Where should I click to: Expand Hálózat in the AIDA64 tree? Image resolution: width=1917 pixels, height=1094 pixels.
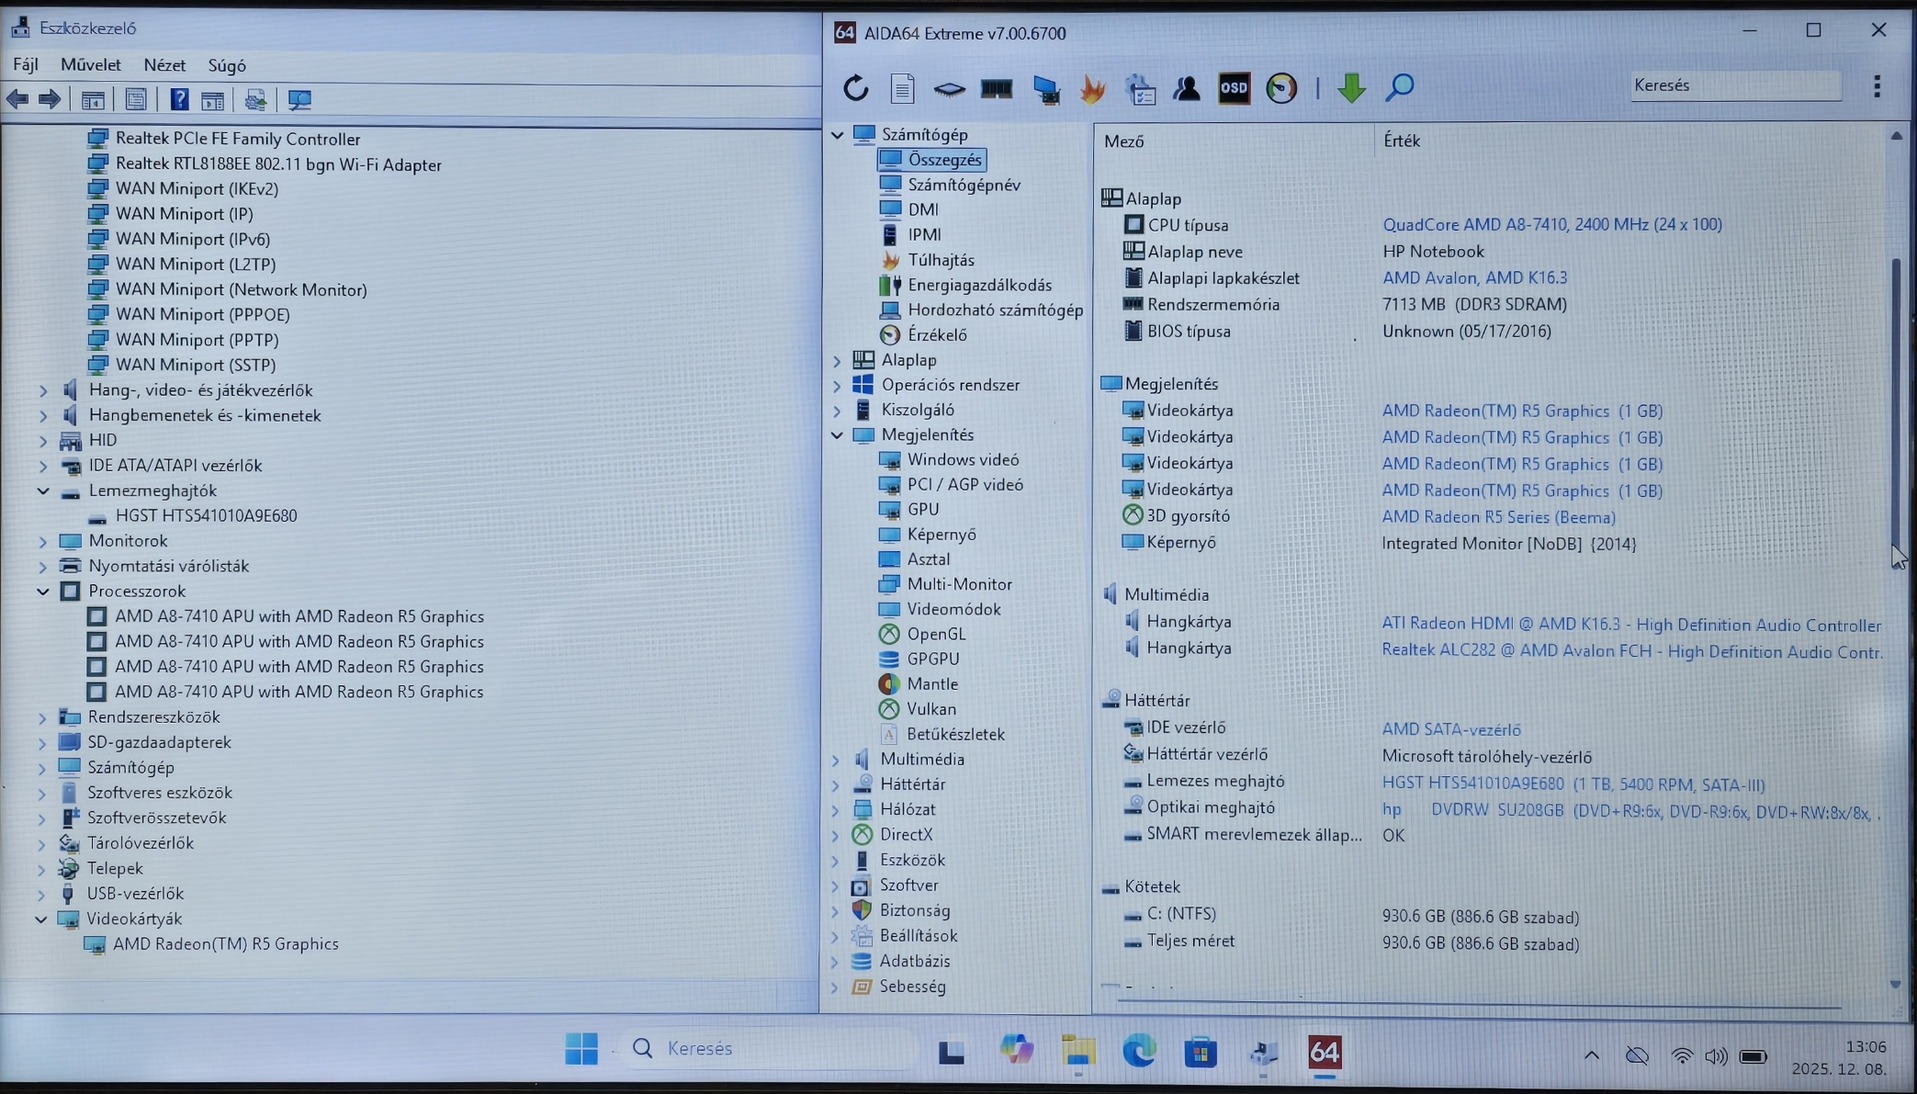[x=836, y=810]
